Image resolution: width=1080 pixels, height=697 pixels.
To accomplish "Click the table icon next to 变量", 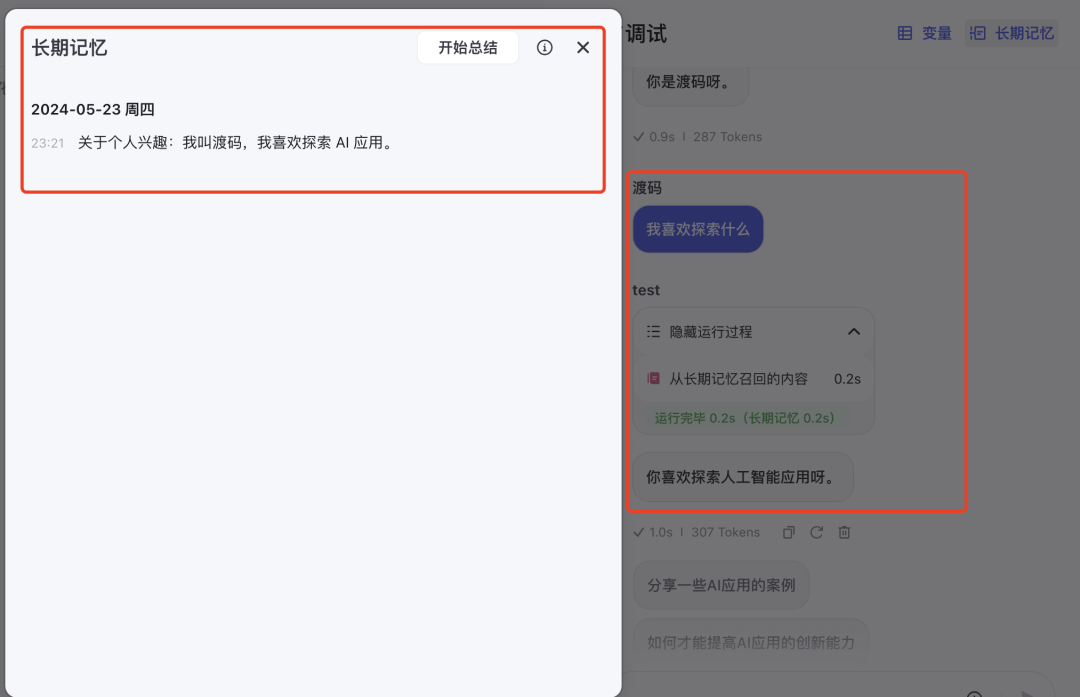I will point(905,32).
